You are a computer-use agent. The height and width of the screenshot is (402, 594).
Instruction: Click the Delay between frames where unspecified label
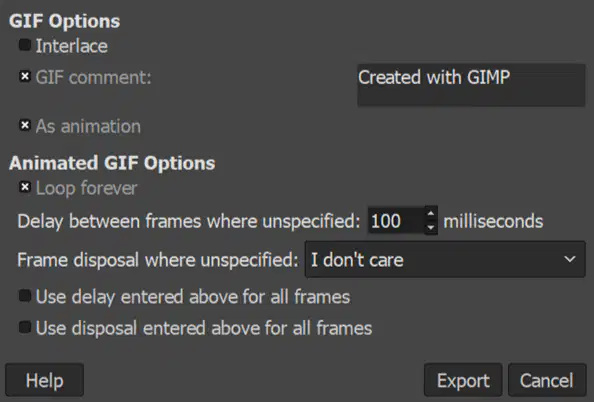(189, 222)
